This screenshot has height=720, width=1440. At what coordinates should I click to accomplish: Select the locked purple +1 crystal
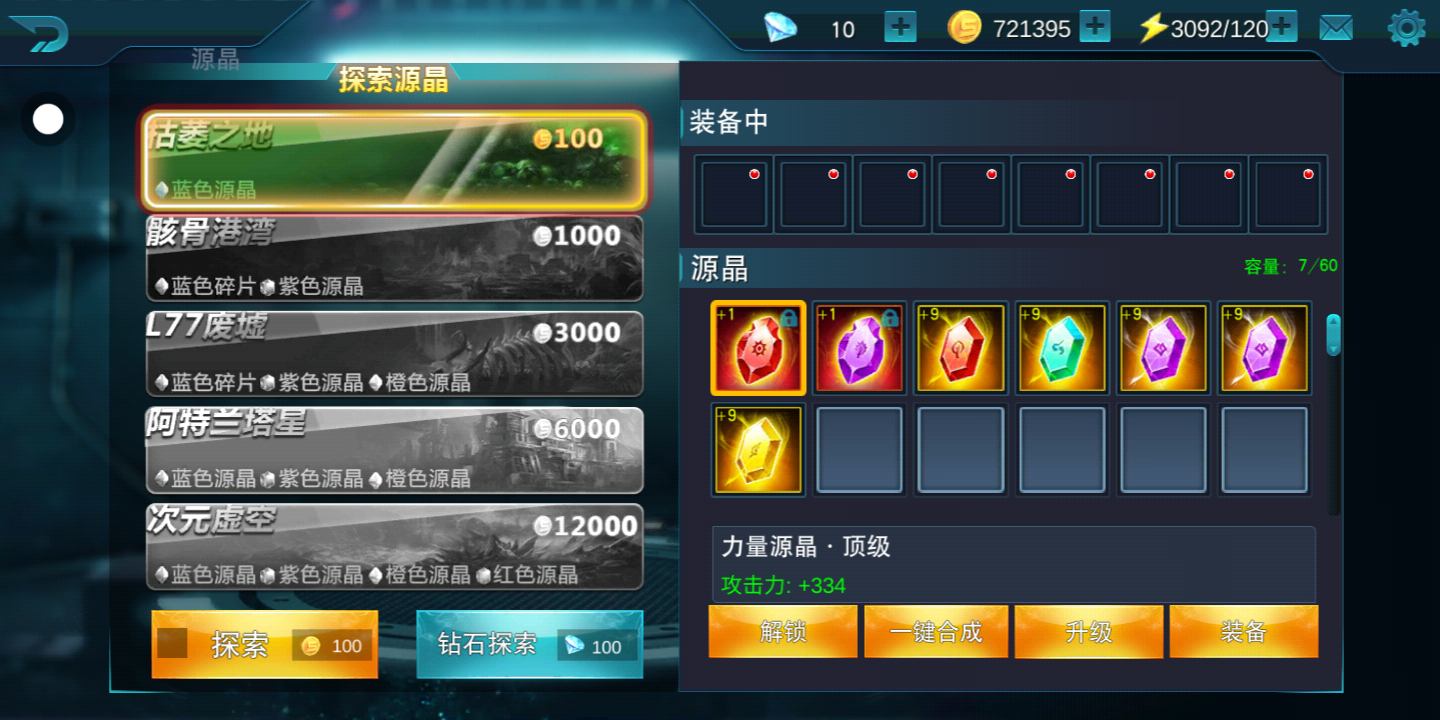859,348
